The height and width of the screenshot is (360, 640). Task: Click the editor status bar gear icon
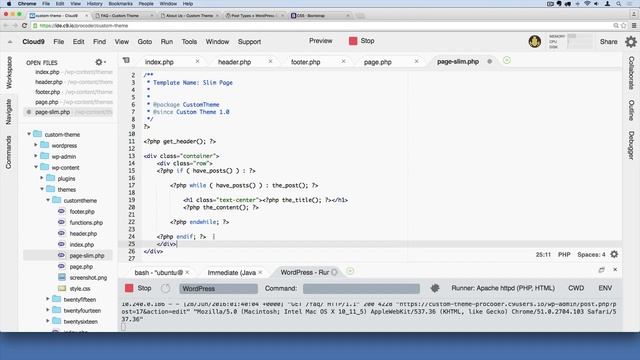pos(614,254)
